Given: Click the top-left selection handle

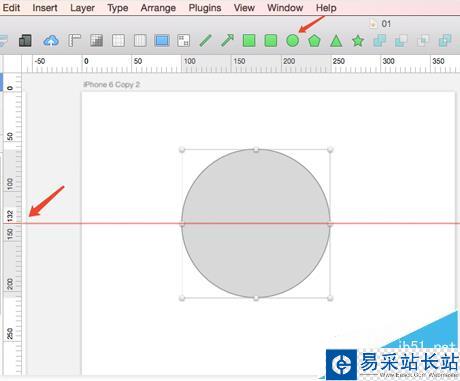Looking at the screenshot, I should coord(182,150).
